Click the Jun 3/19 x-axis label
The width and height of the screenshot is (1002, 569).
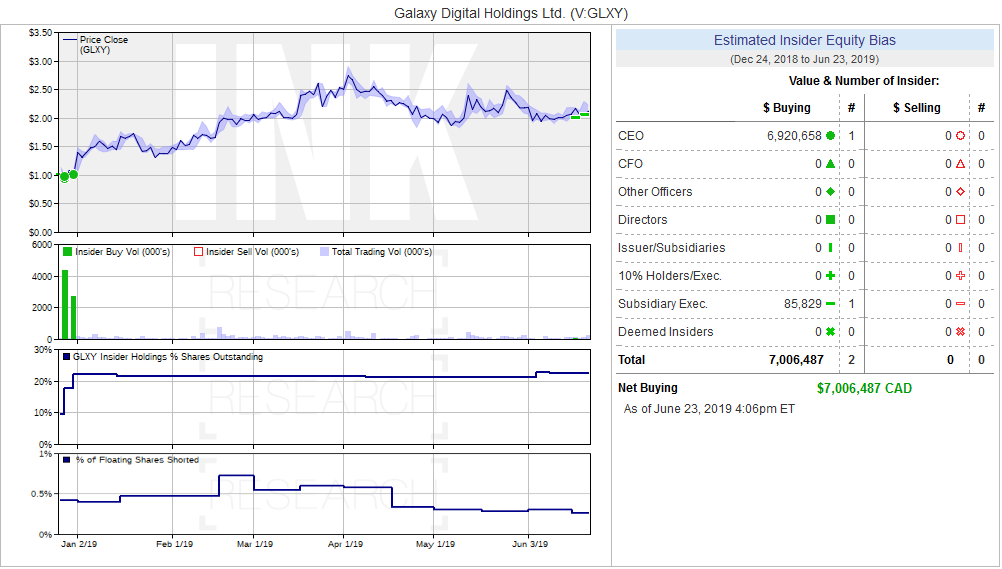pyautogui.click(x=530, y=544)
